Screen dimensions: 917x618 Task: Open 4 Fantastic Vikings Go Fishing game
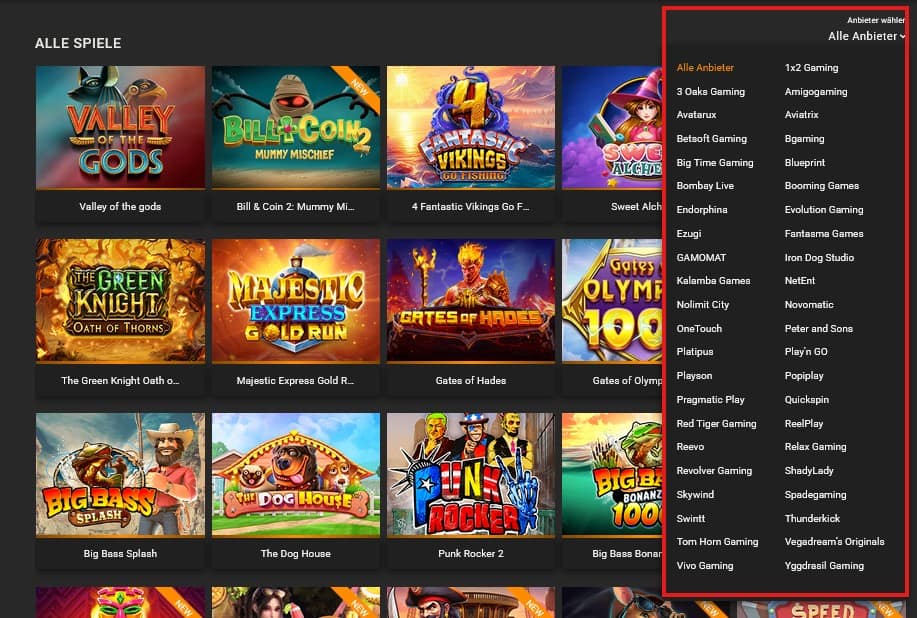click(x=470, y=127)
